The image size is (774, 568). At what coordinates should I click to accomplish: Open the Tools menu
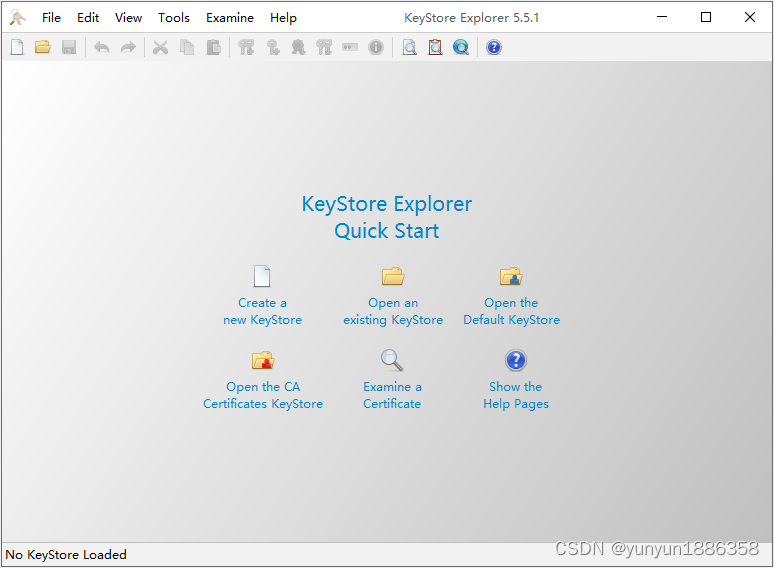174,18
